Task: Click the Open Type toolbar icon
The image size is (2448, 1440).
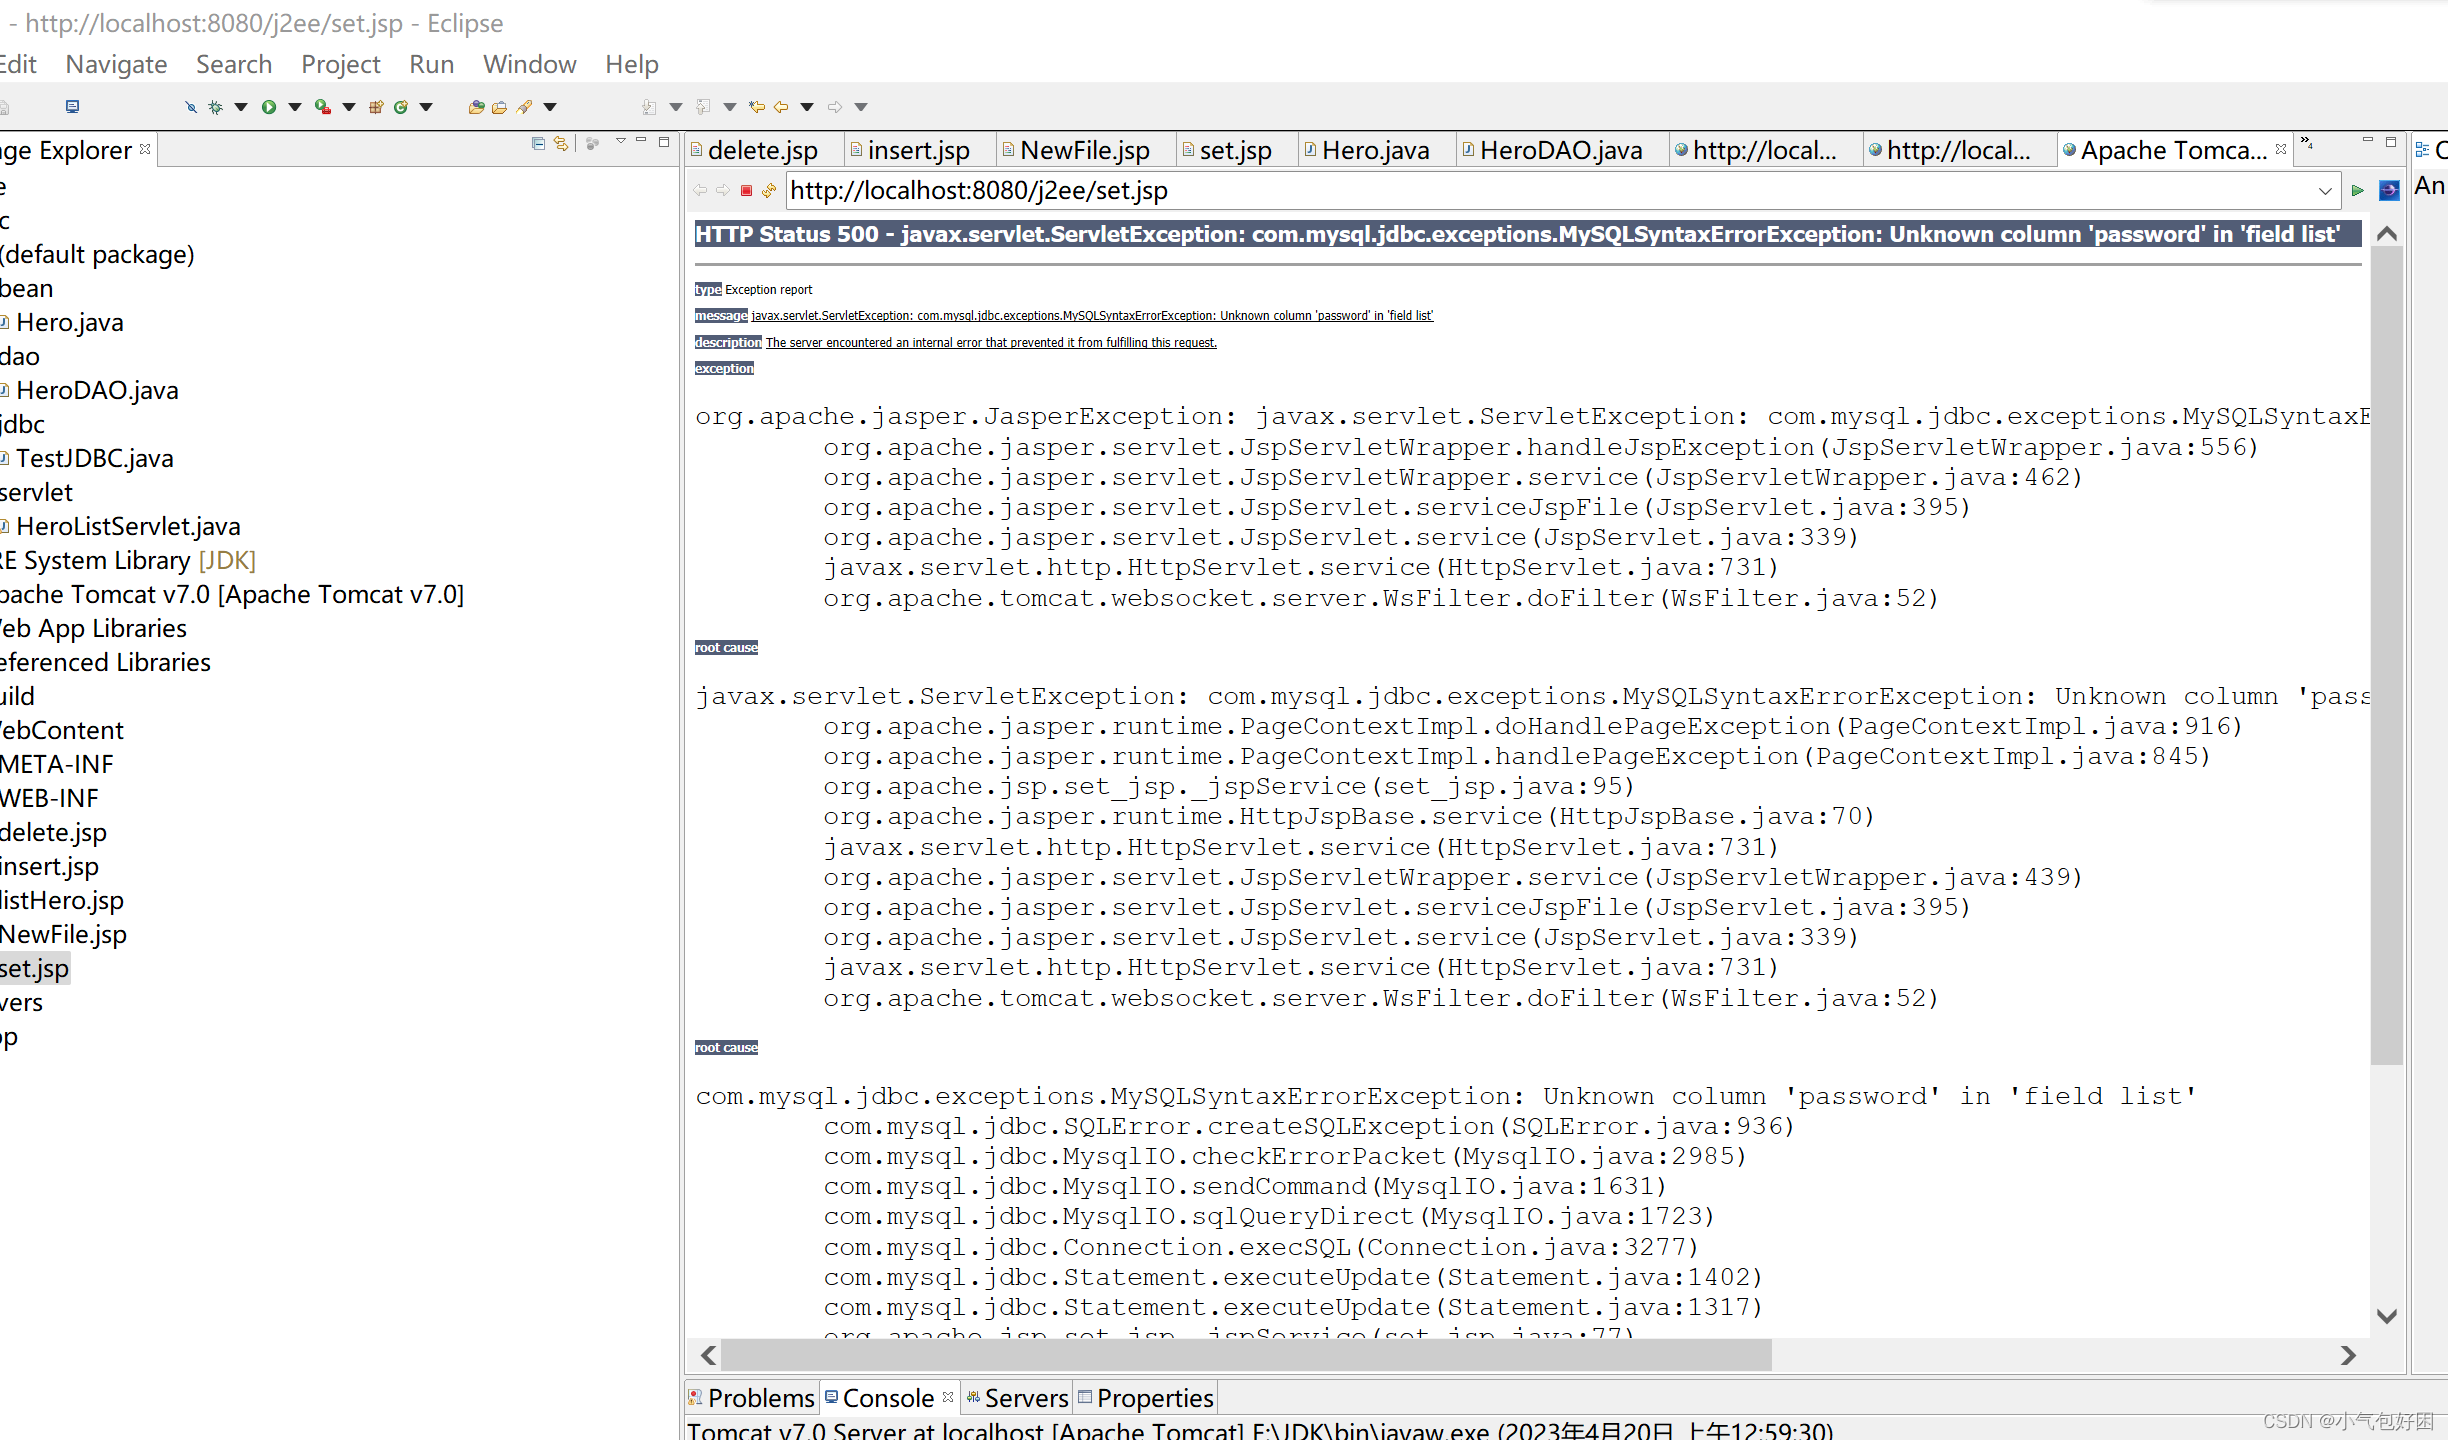Action: click(476, 107)
